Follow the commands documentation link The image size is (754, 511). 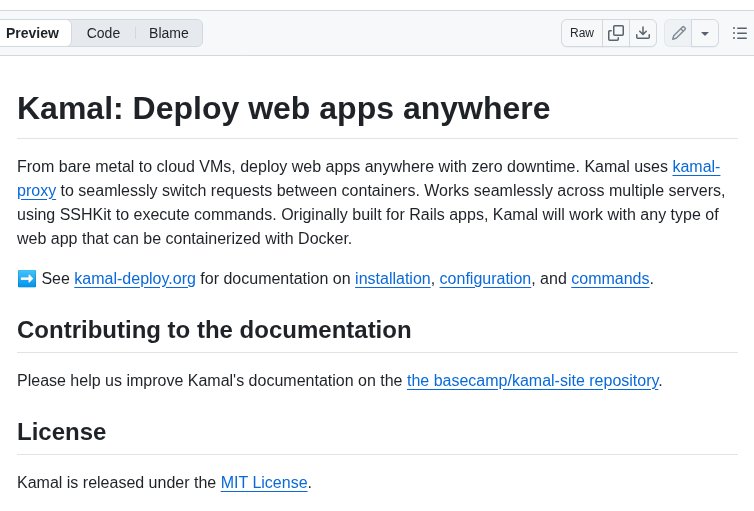pos(610,278)
